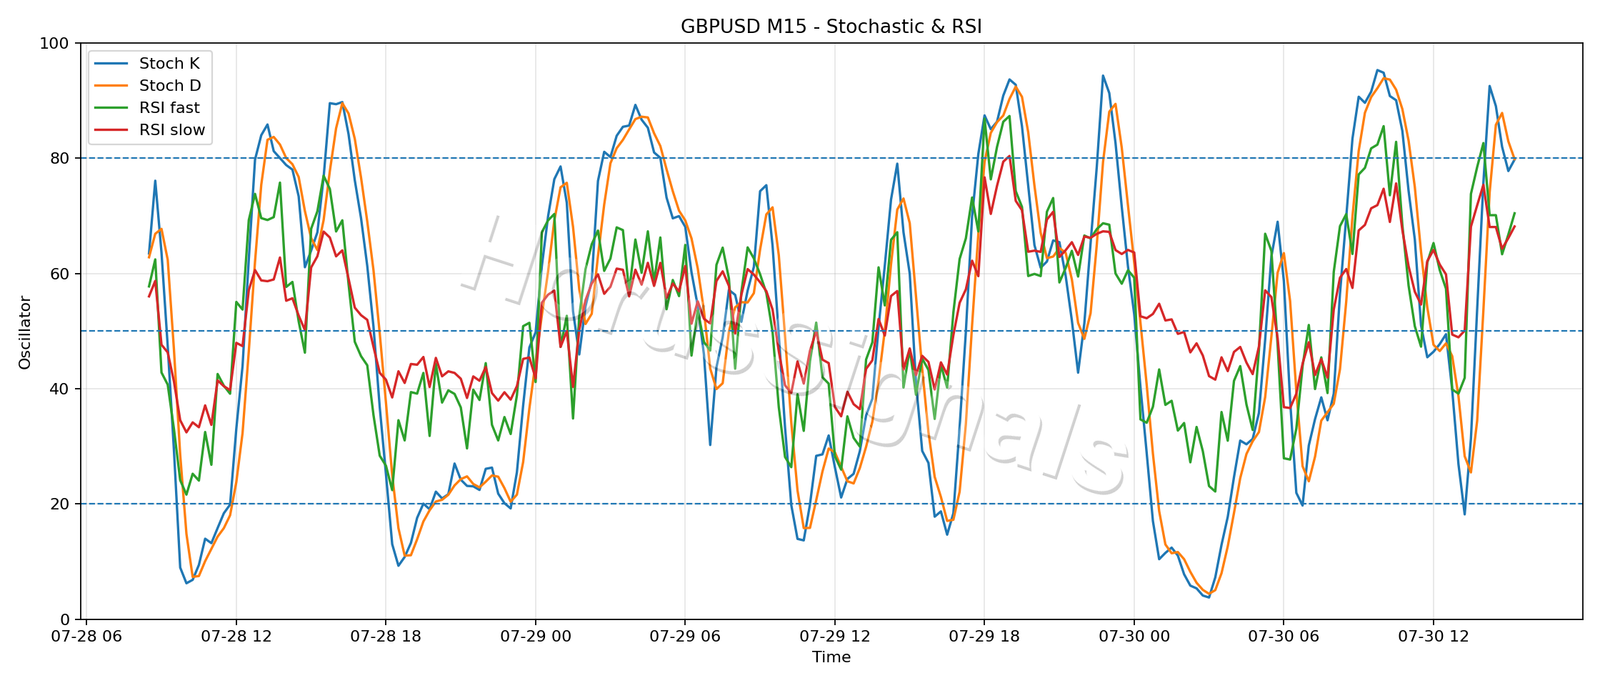Click the Stoch D legend label
This screenshot has width=1600, height=686.
(x=170, y=86)
